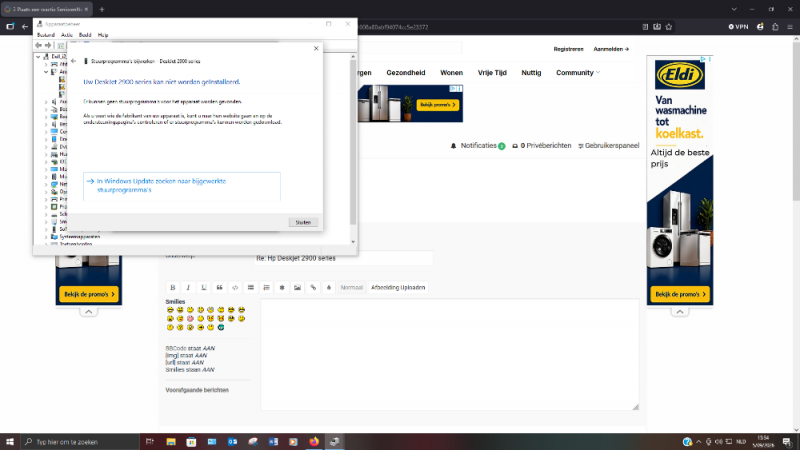Insert bulleted list in forum editor
Image resolution: width=800 pixels, height=450 pixels.
(251, 287)
